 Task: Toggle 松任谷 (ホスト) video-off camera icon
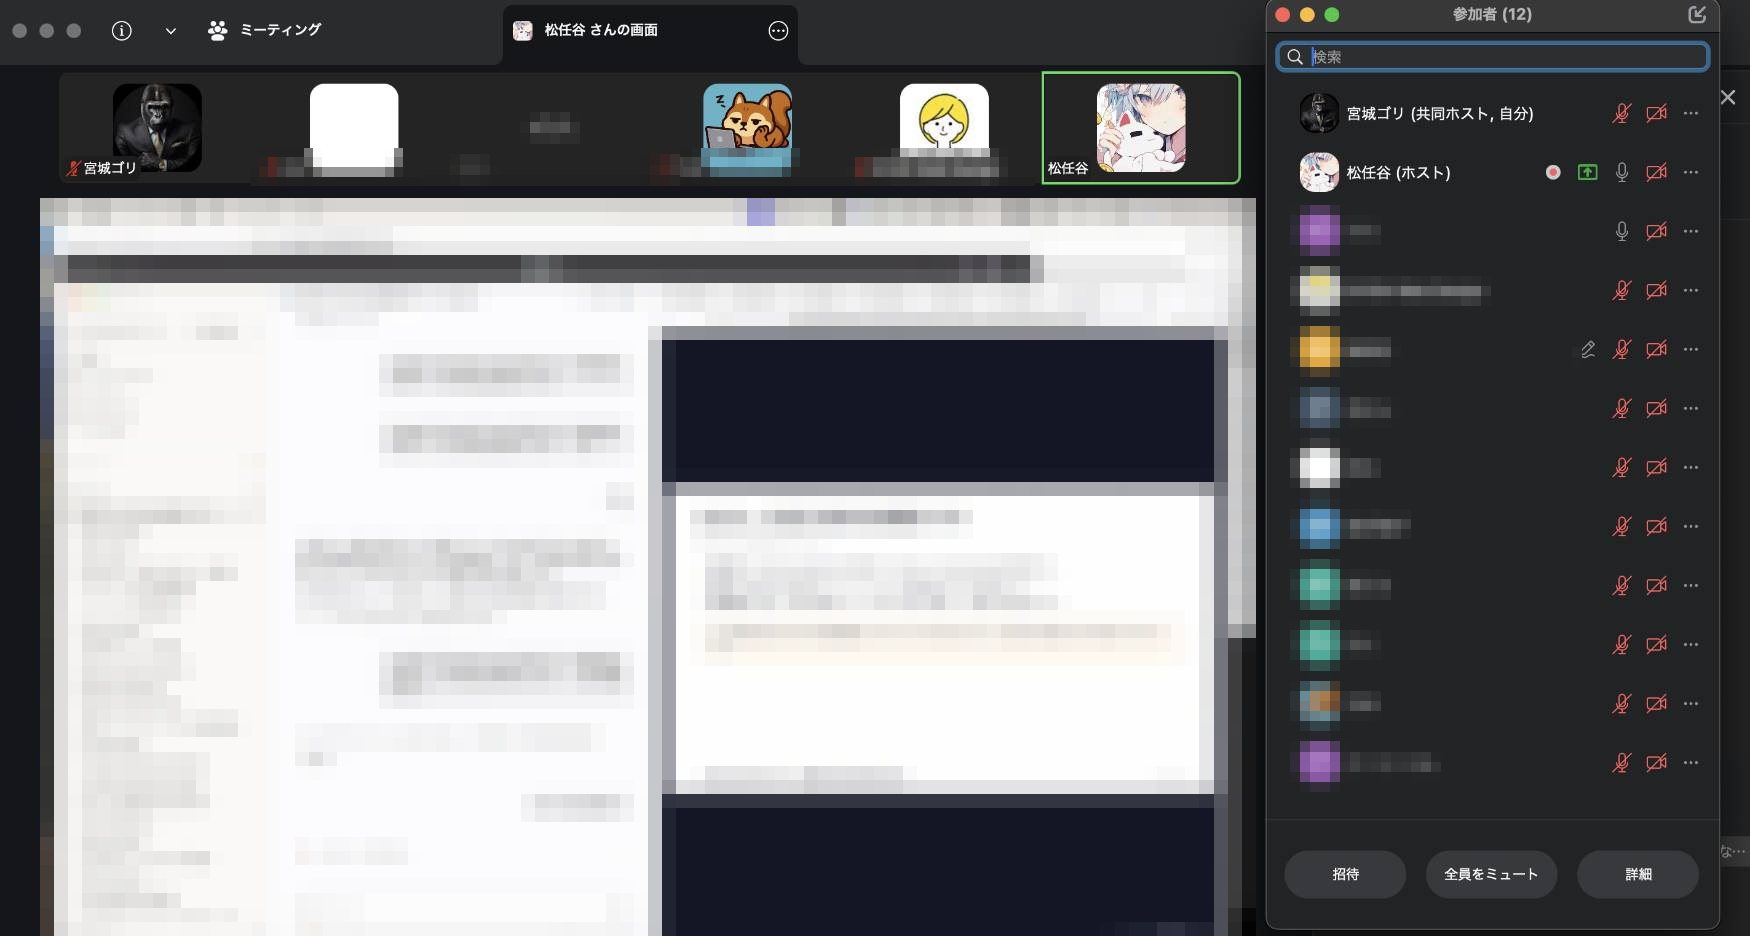coord(1657,172)
